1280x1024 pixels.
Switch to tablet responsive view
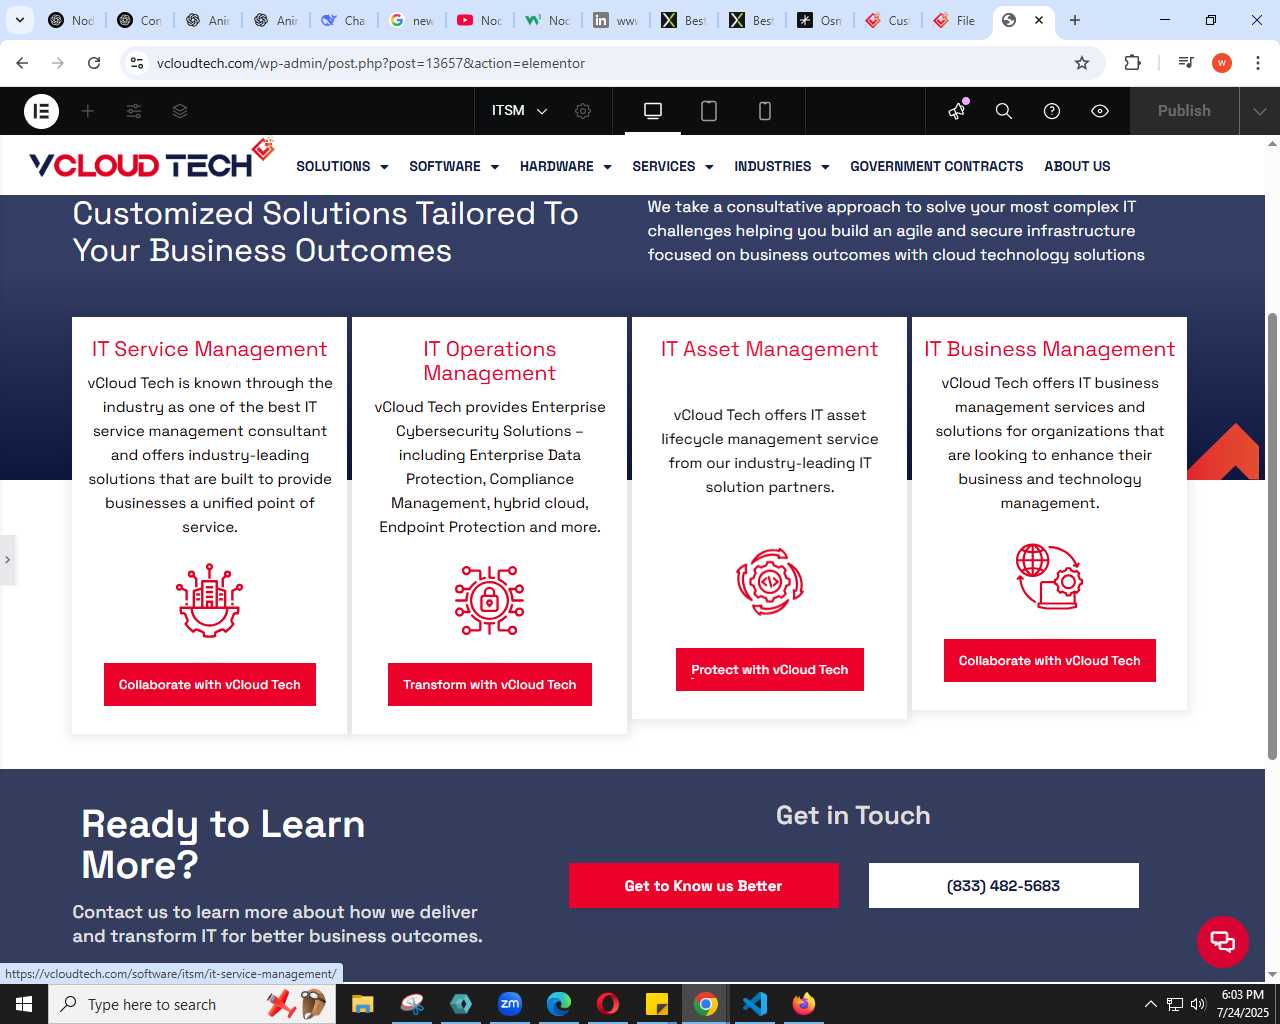pyautogui.click(x=709, y=111)
